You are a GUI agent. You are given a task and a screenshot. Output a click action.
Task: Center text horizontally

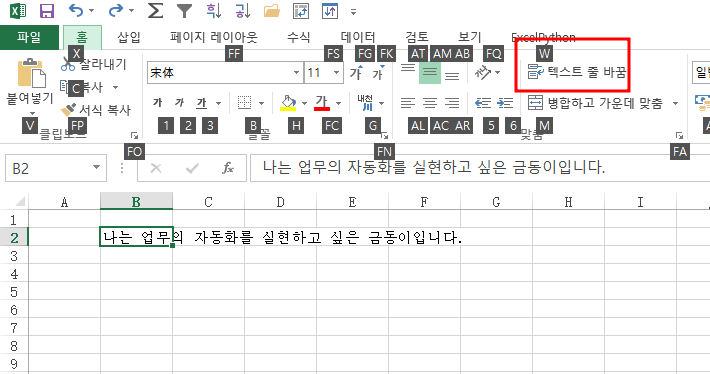pos(430,103)
